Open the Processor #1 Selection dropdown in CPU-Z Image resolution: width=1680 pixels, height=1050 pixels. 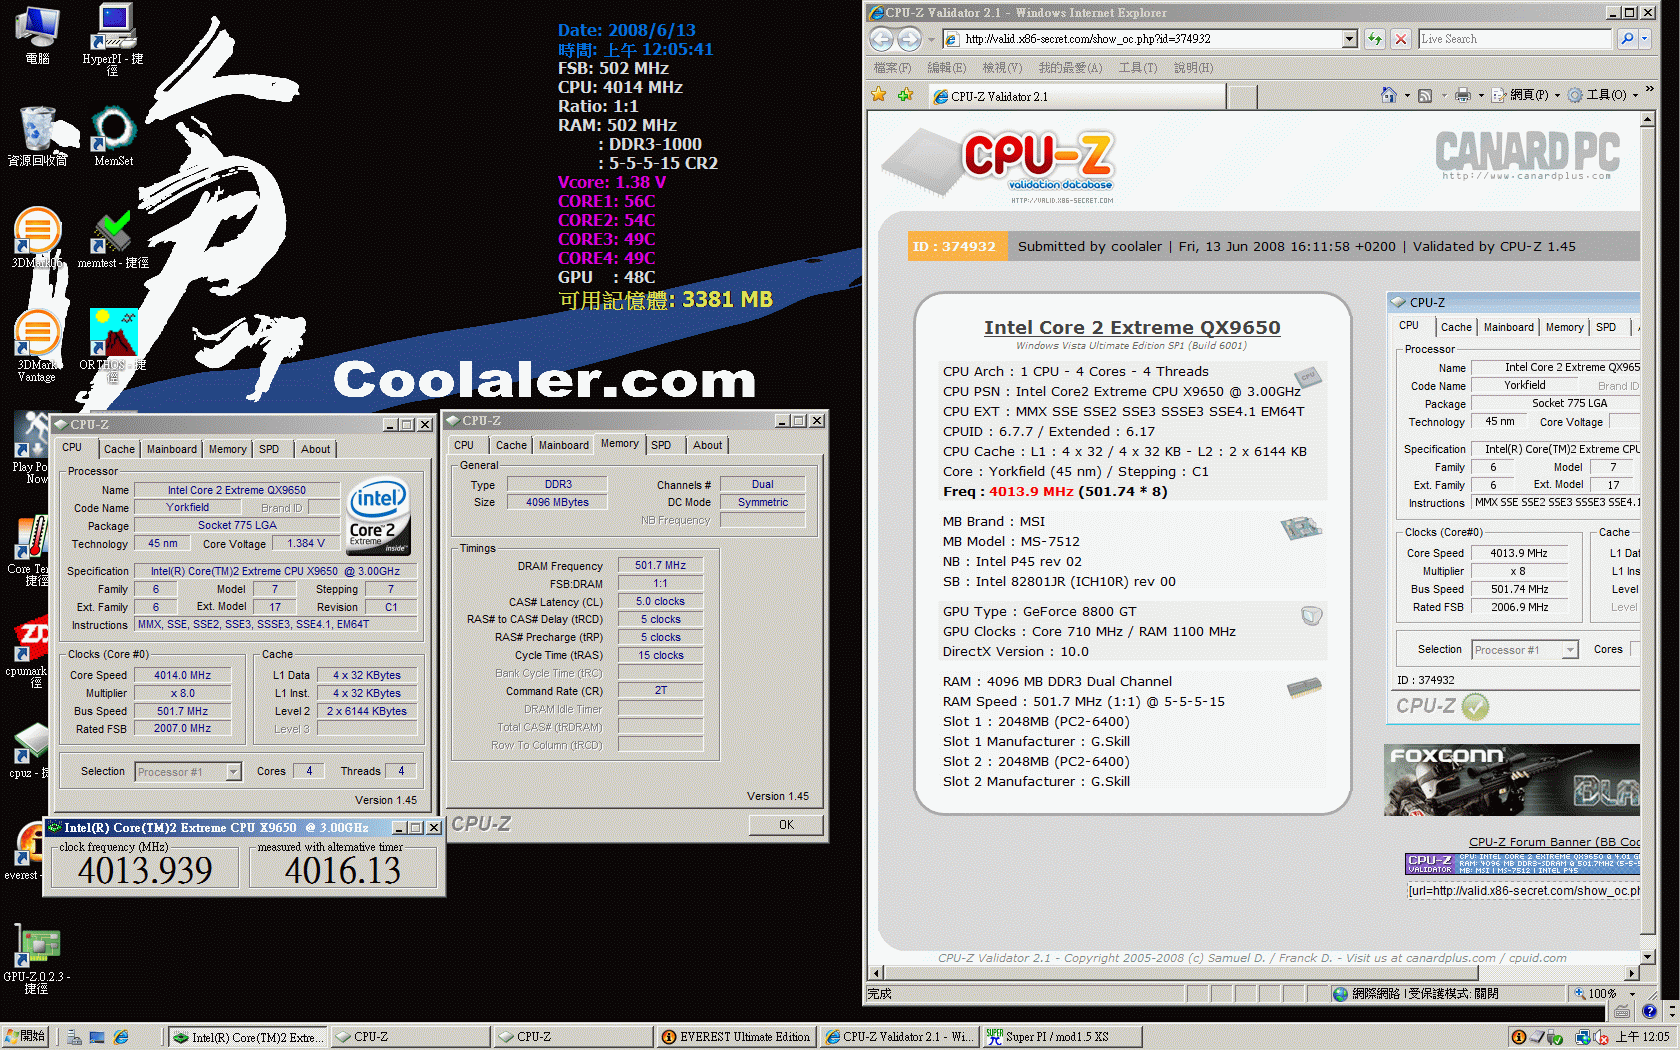click(x=233, y=772)
